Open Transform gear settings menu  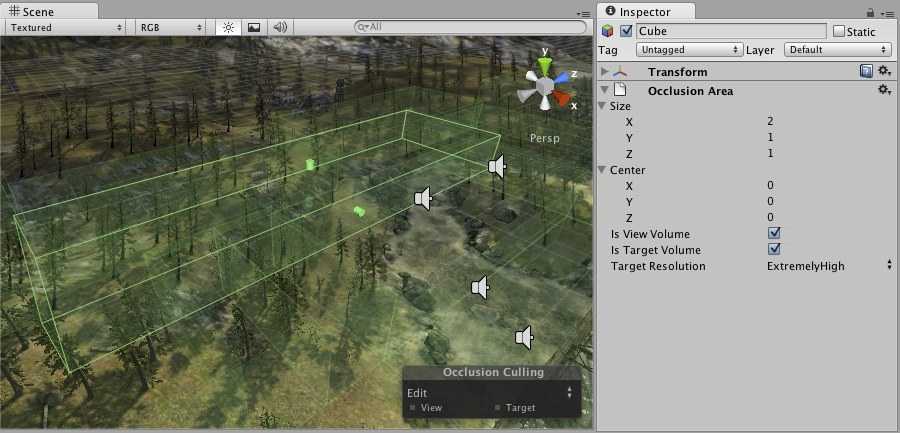(x=885, y=71)
